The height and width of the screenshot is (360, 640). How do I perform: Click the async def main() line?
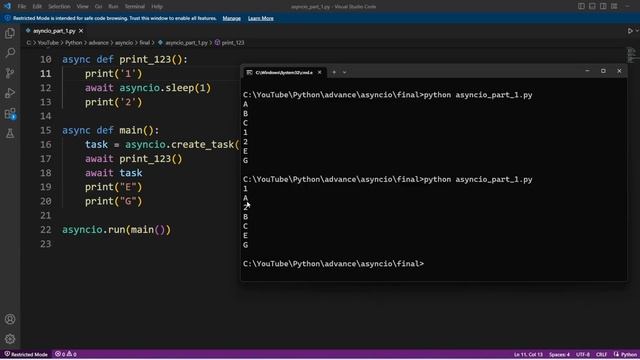click(111, 130)
